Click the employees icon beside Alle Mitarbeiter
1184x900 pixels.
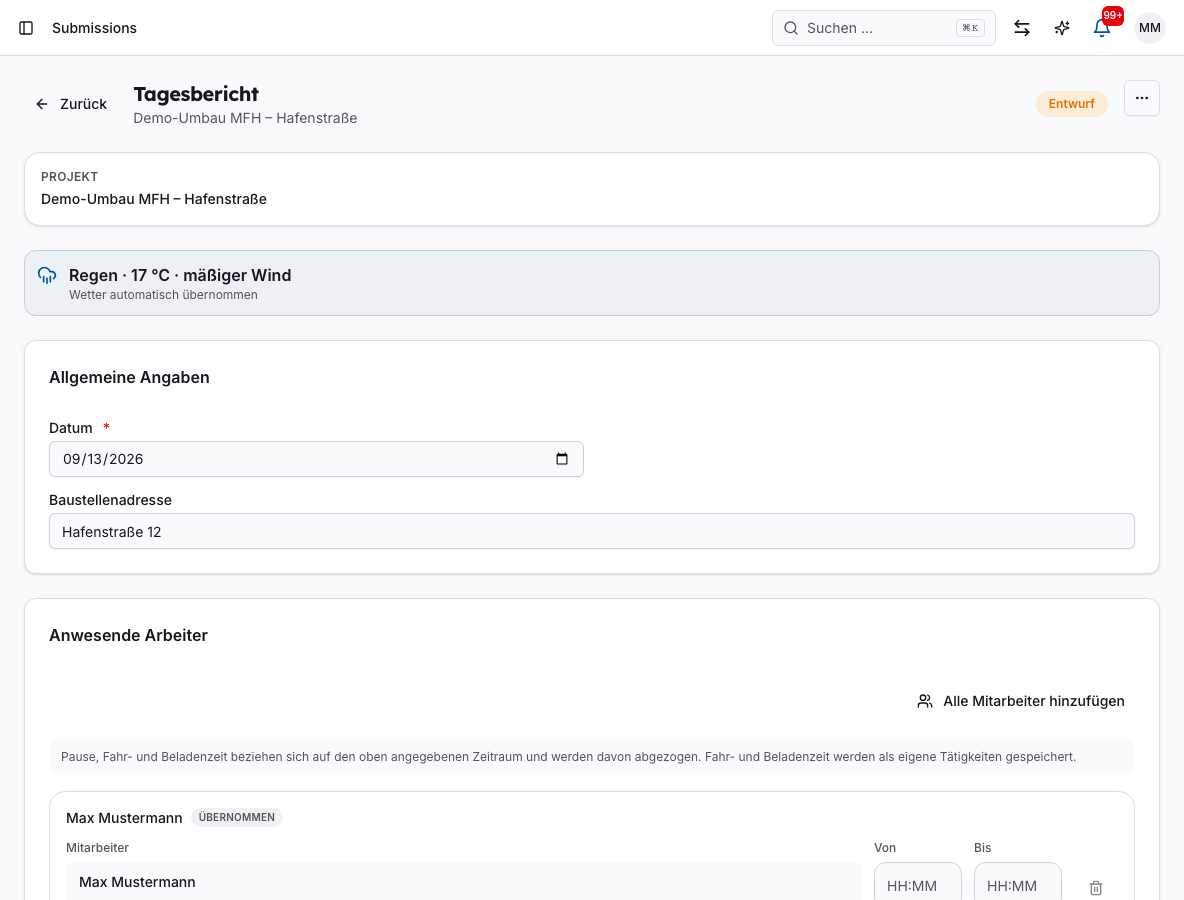pyautogui.click(x=924, y=701)
